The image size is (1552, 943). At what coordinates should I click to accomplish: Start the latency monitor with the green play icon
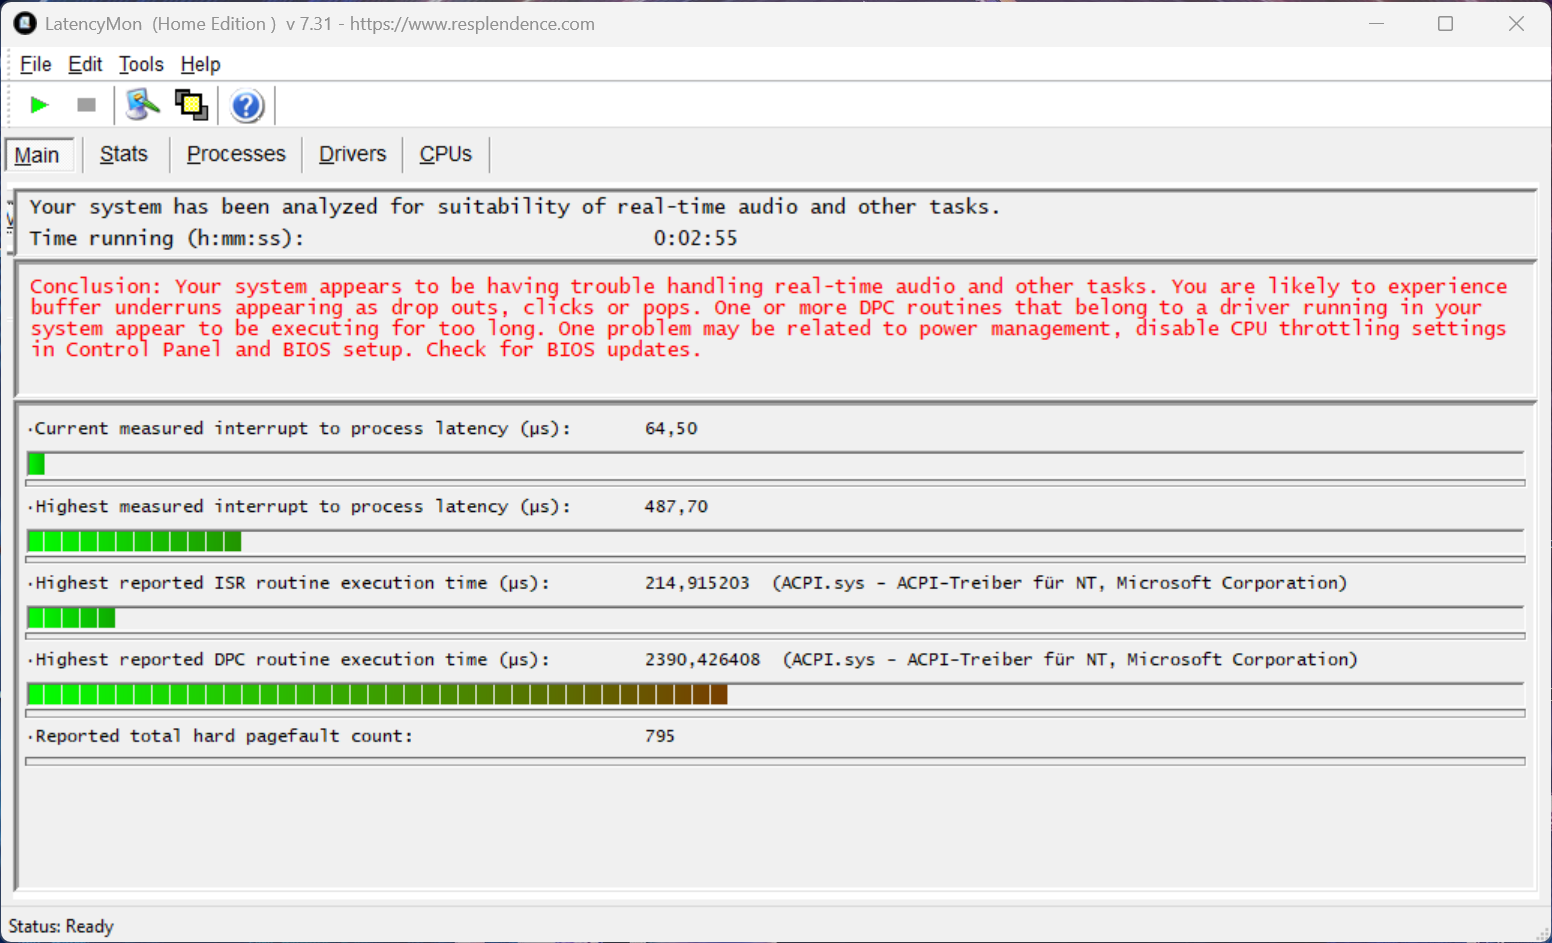coord(40,105)
